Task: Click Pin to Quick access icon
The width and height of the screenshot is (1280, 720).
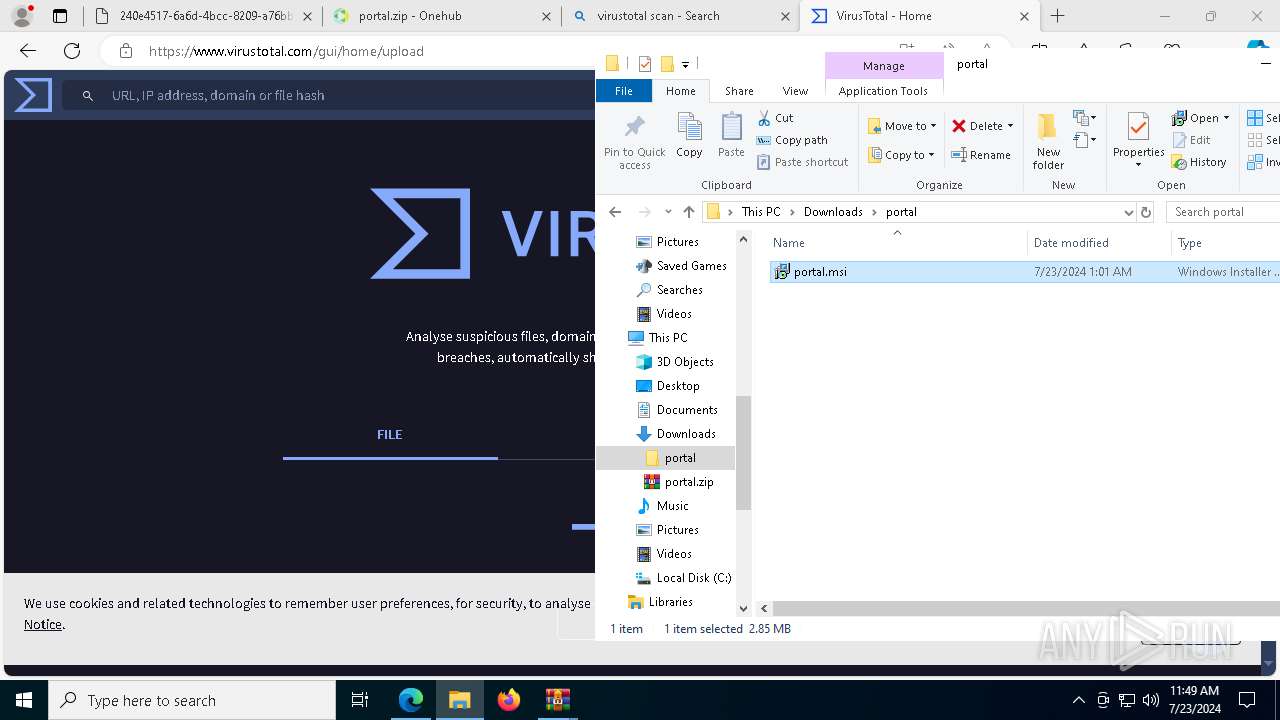Action: pos(634,140)
